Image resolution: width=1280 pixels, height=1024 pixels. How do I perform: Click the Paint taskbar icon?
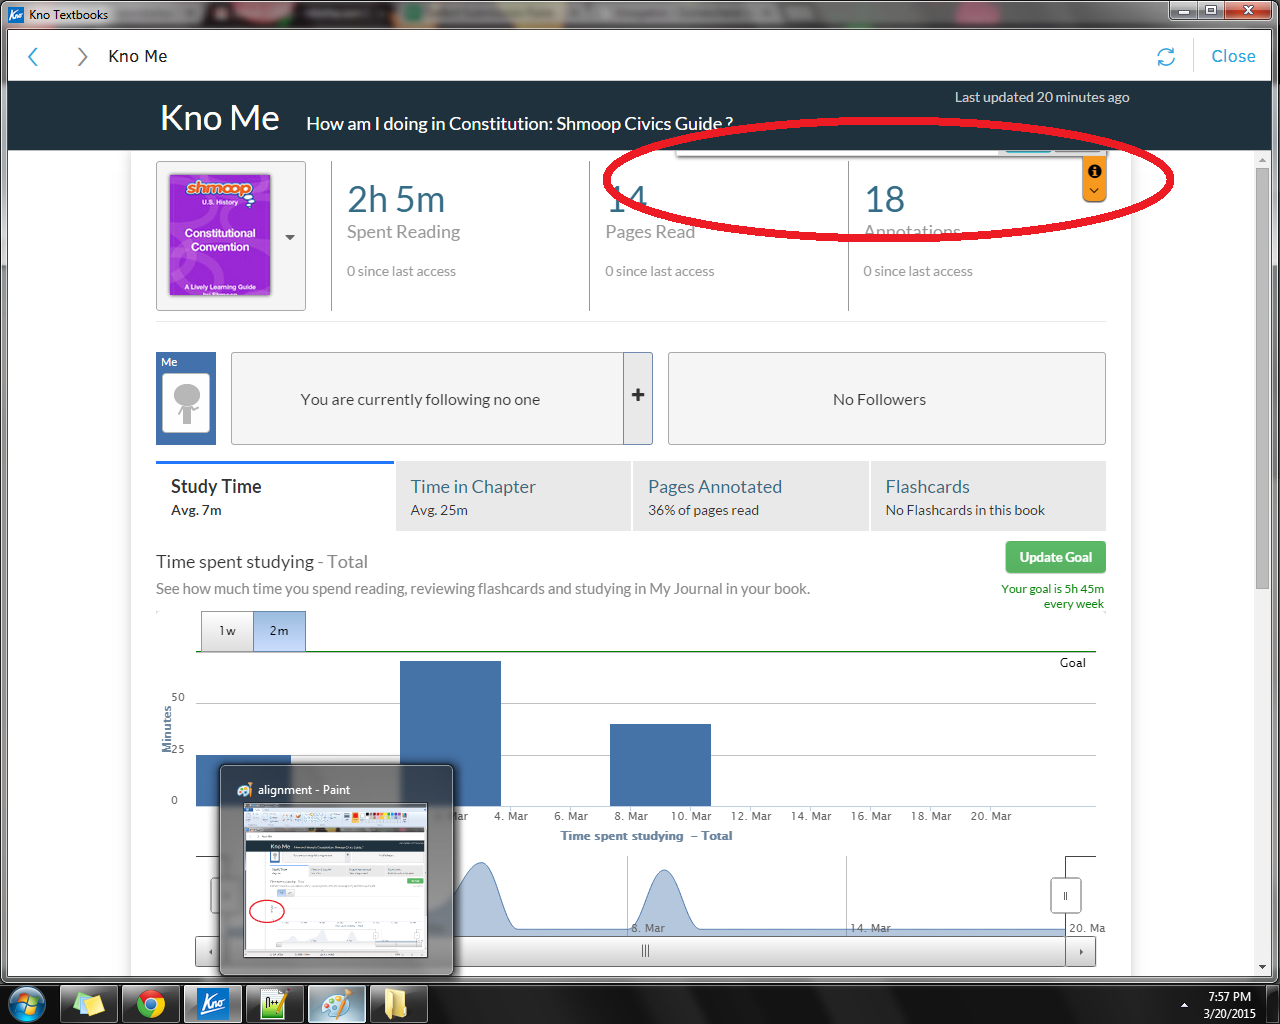(x=336, y=1003)
